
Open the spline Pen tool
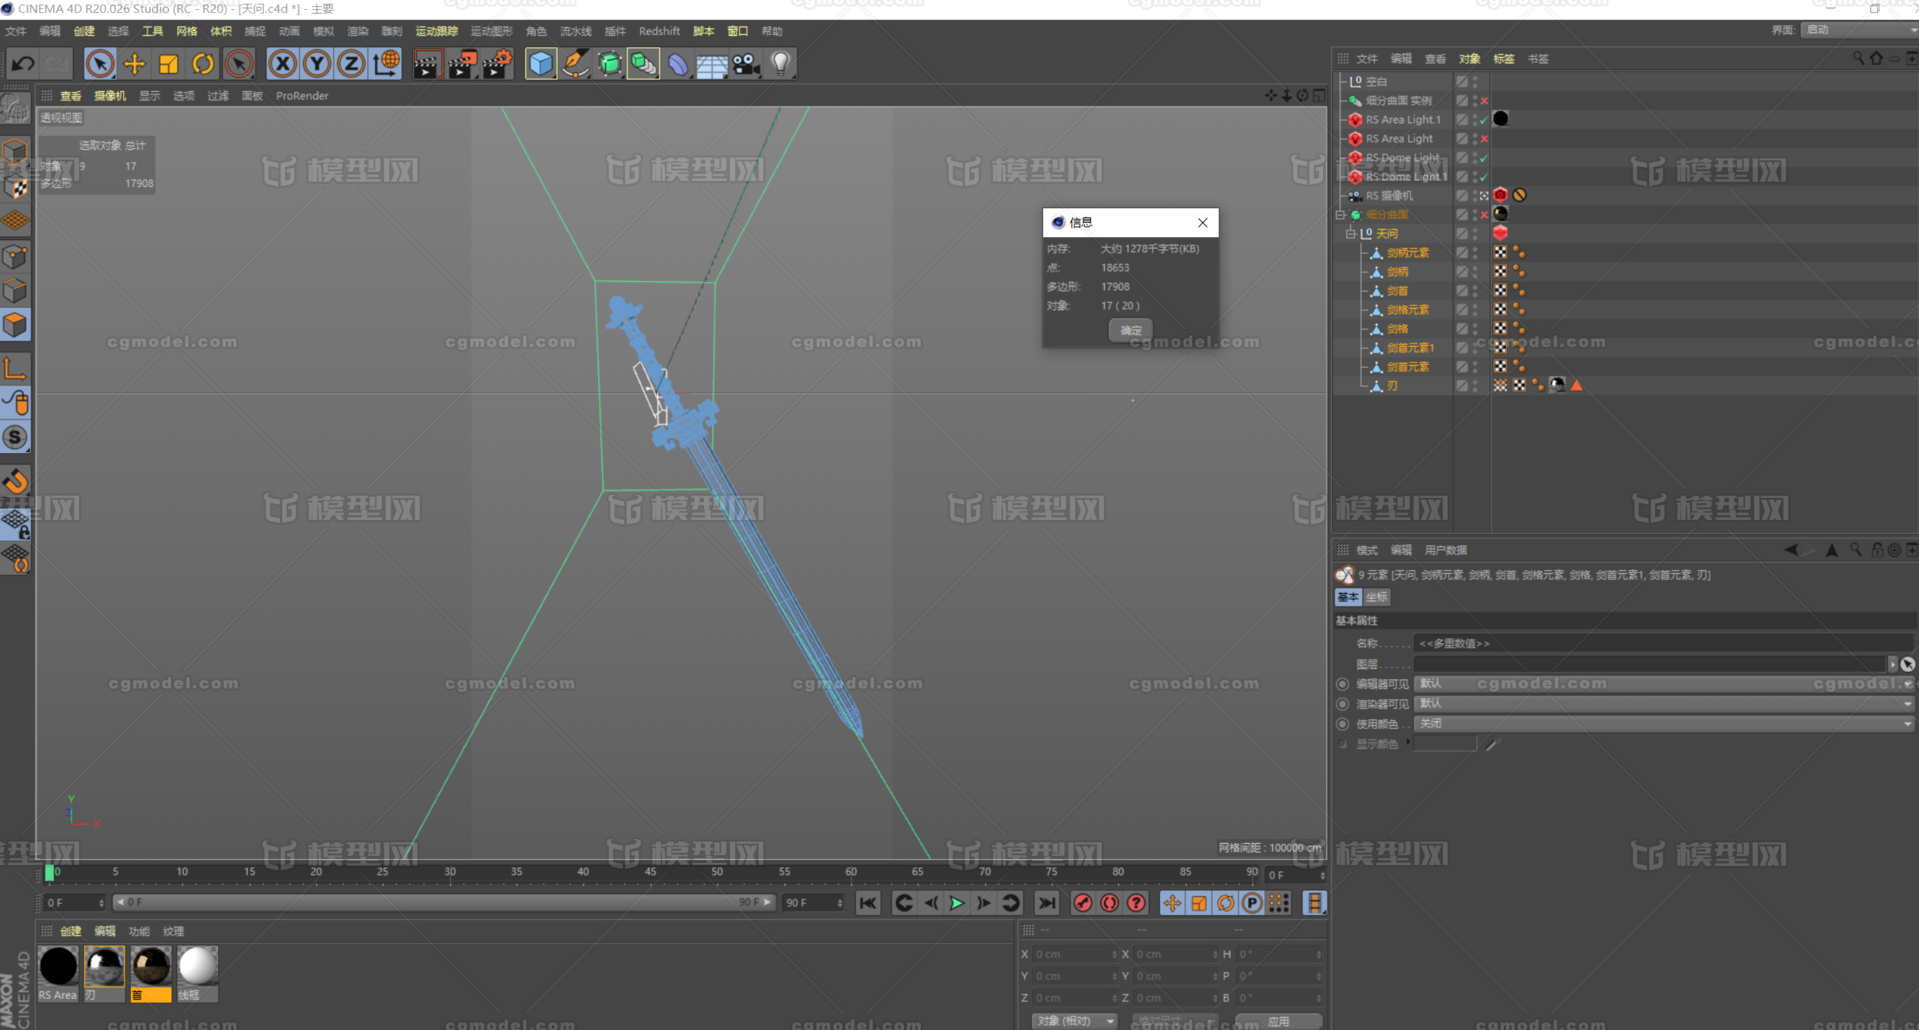pyautogui.click(x=575, y=64)
